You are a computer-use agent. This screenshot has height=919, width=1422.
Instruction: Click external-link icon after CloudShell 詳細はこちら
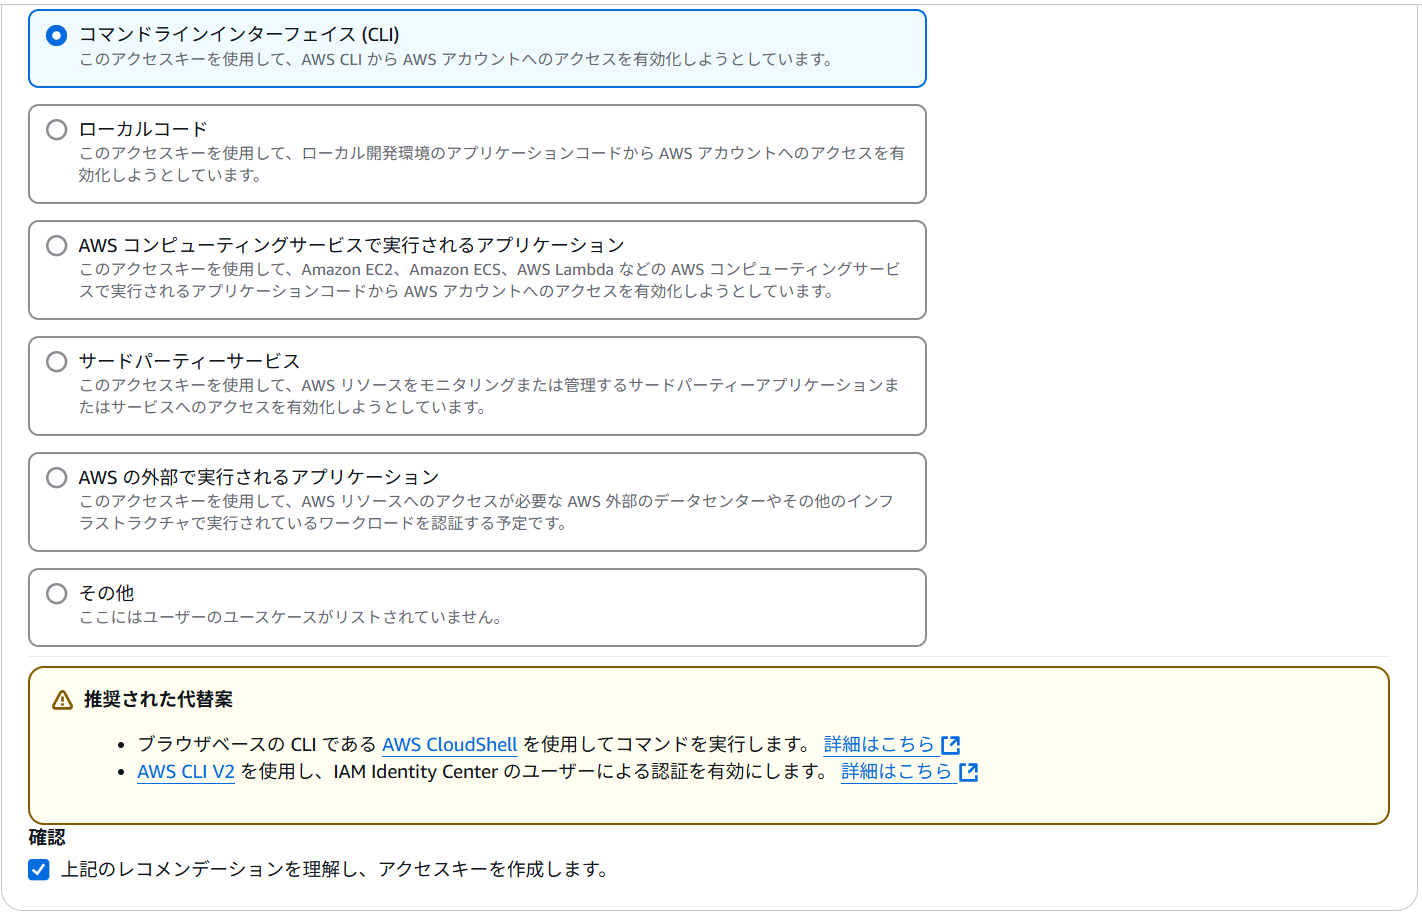(x=951, y=745)
